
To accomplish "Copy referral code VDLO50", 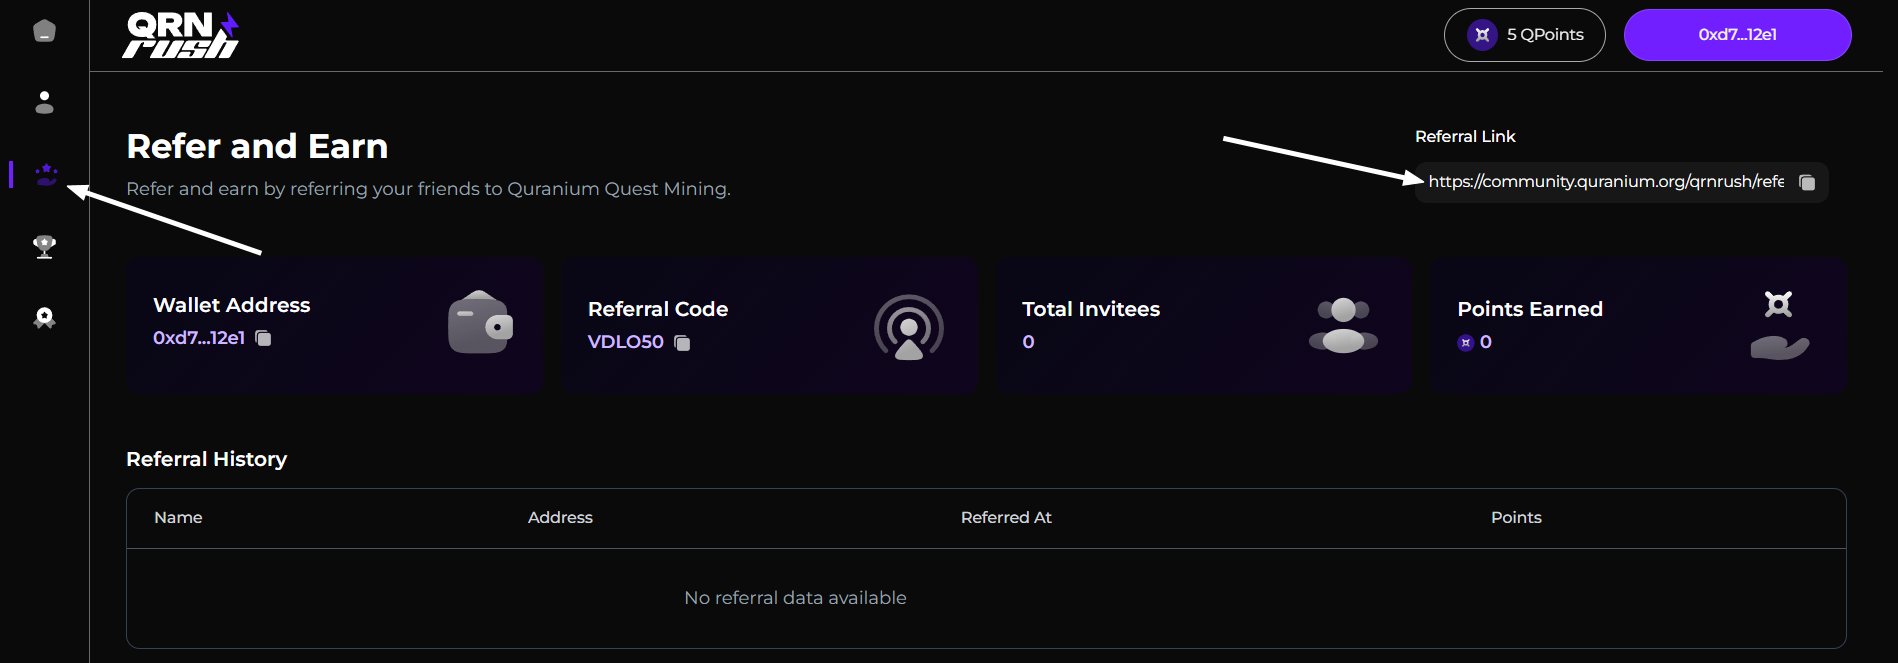I will click(x=682, y=343).
